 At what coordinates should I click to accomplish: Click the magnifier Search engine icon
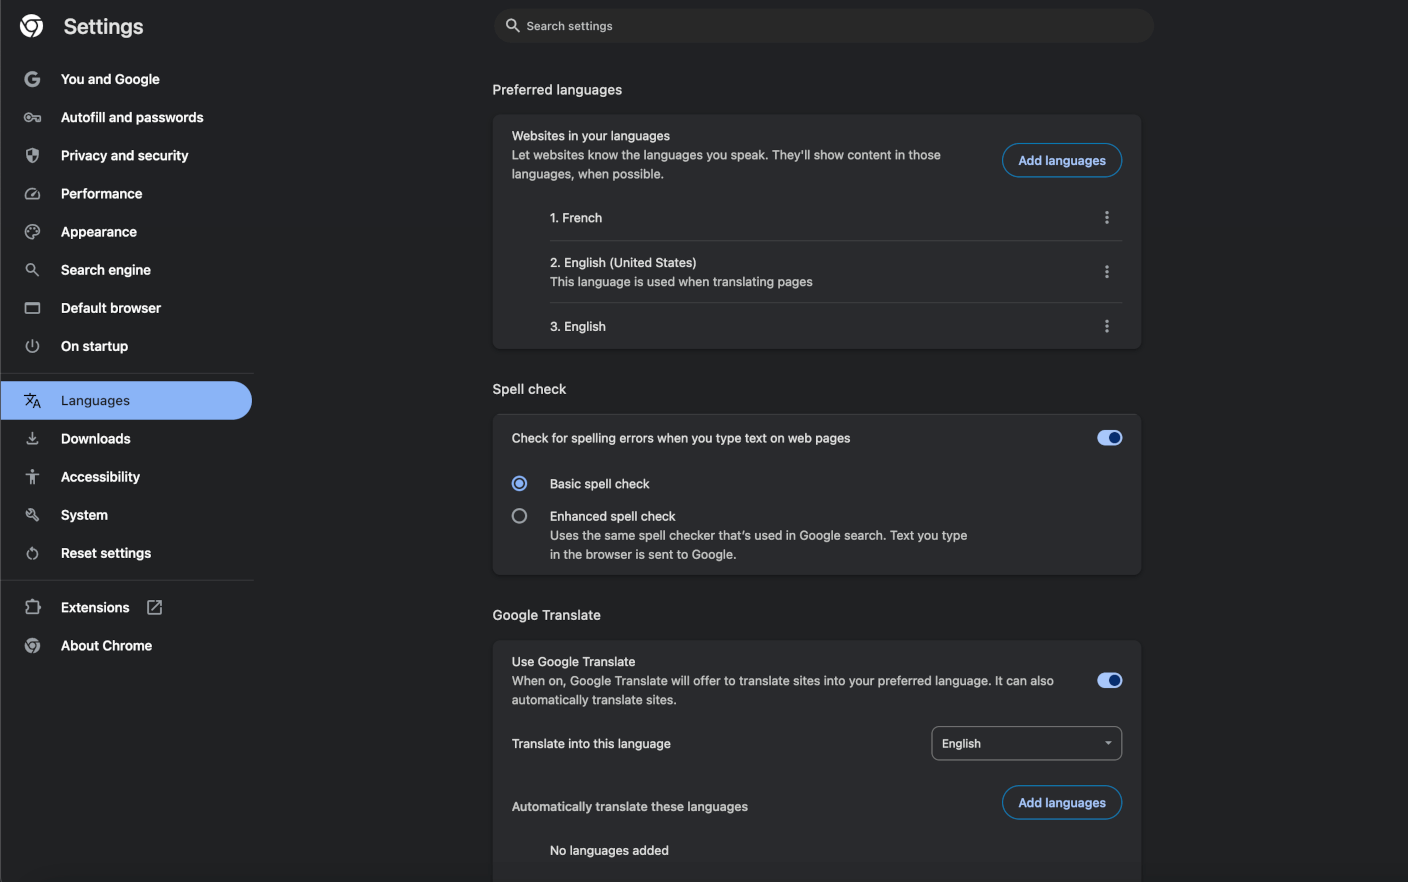click(32, 270)
